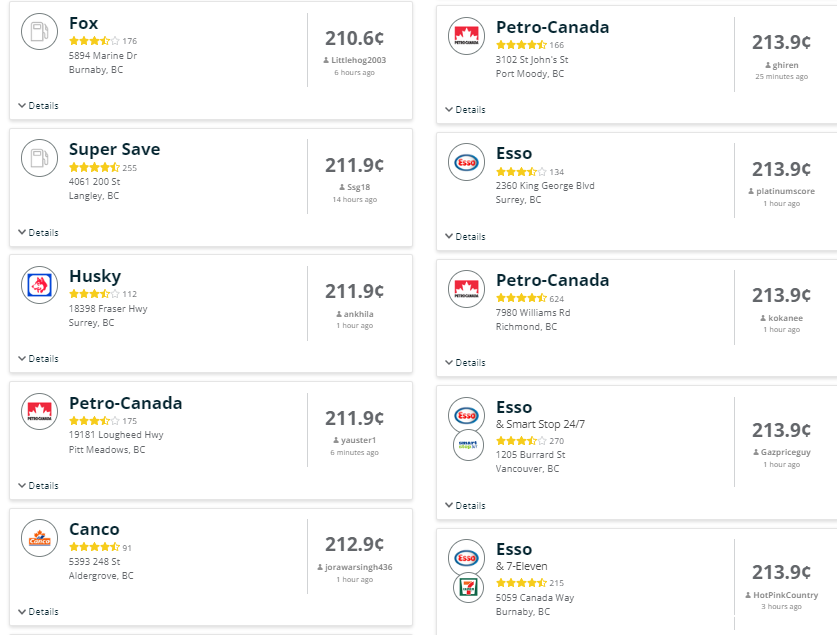Screen dimensions: 837x635
Task: Click the 7-Eleven logo icon
Action: point(468,587)
